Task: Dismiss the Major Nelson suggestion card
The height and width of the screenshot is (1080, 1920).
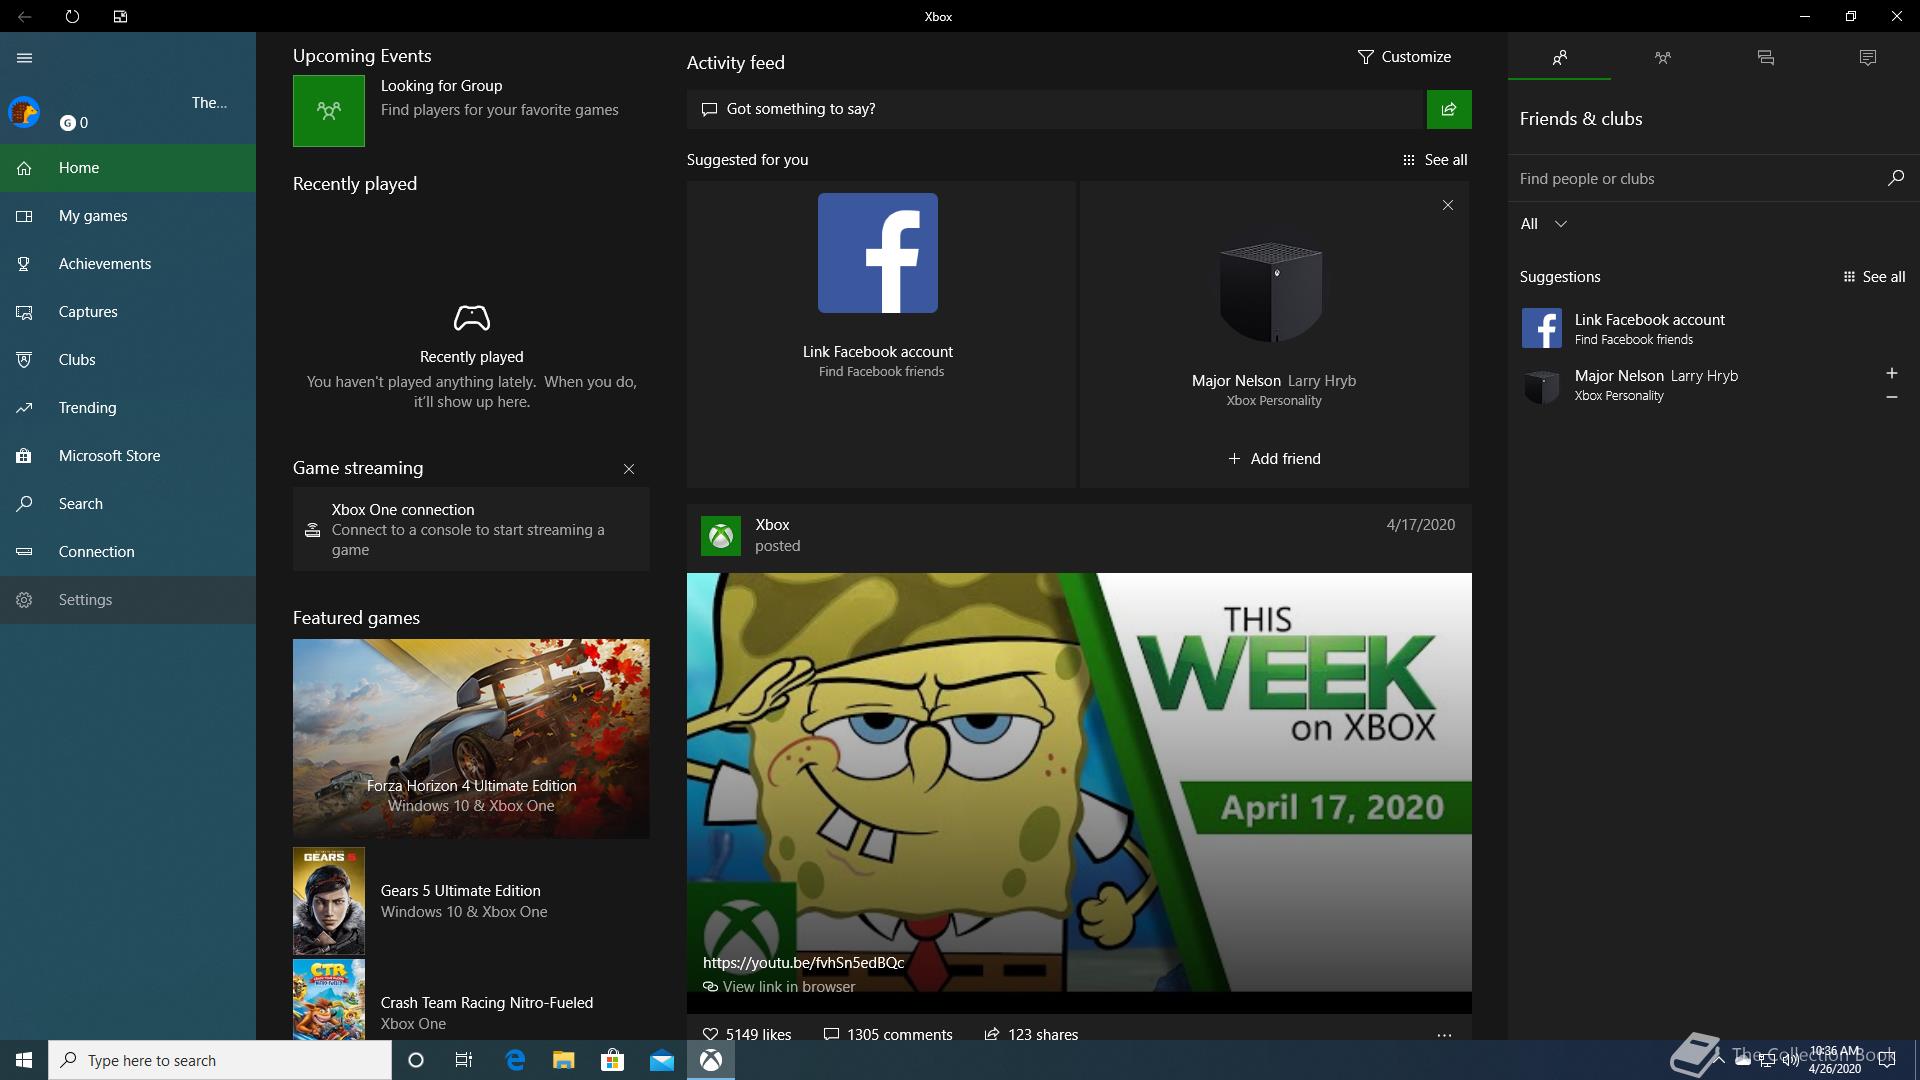Action: (1448, 205)
